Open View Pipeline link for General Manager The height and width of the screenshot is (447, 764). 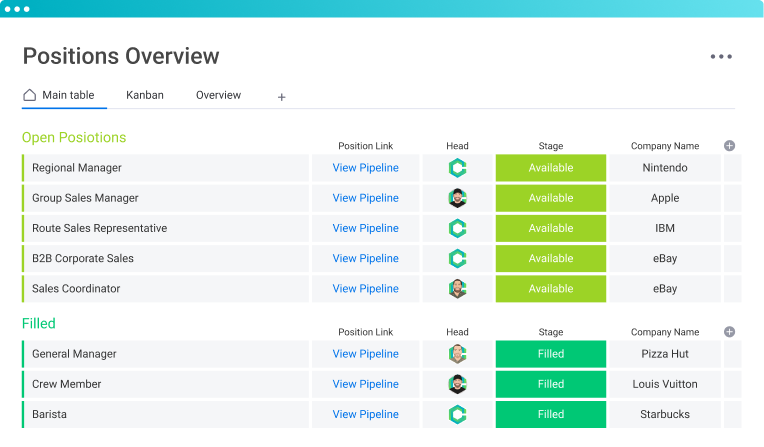(x=365, y=354)
